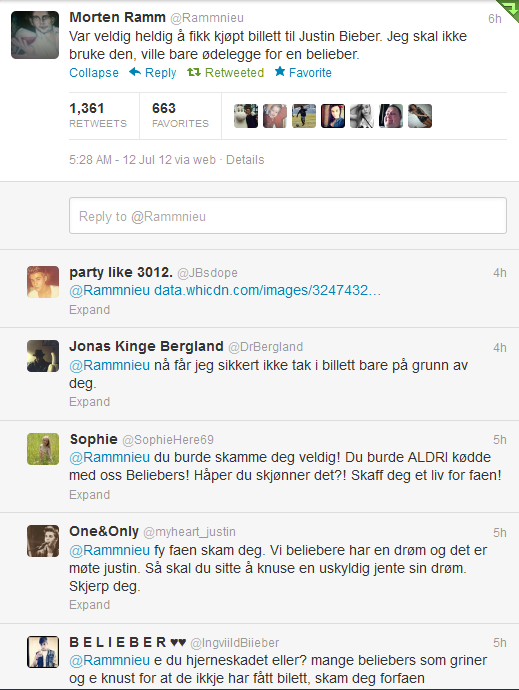View the 1,361 retweets list
Screen dimensions: 519x690
[x=98, y=115]
